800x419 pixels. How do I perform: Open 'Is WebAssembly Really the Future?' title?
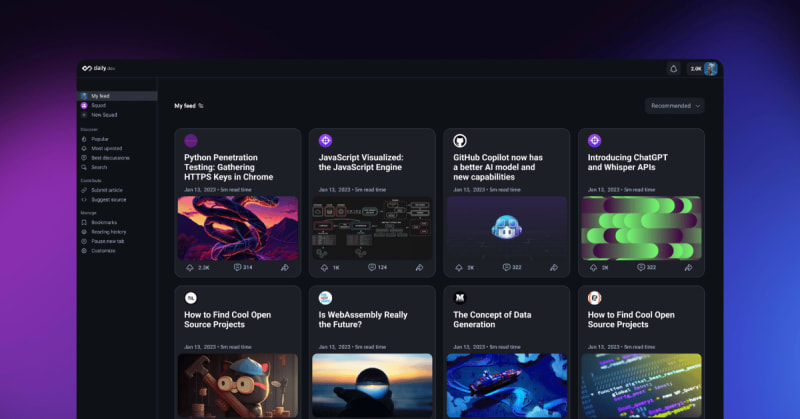tap(363, 319)
